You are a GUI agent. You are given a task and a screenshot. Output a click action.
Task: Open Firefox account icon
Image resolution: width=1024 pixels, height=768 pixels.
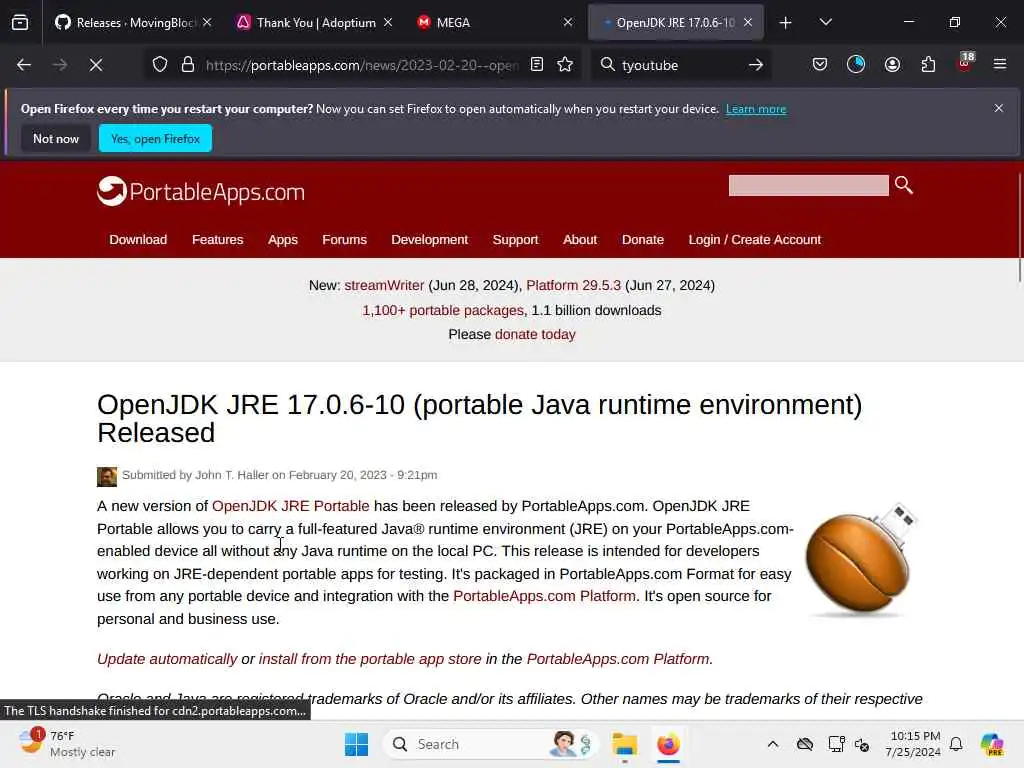[892, 64]
